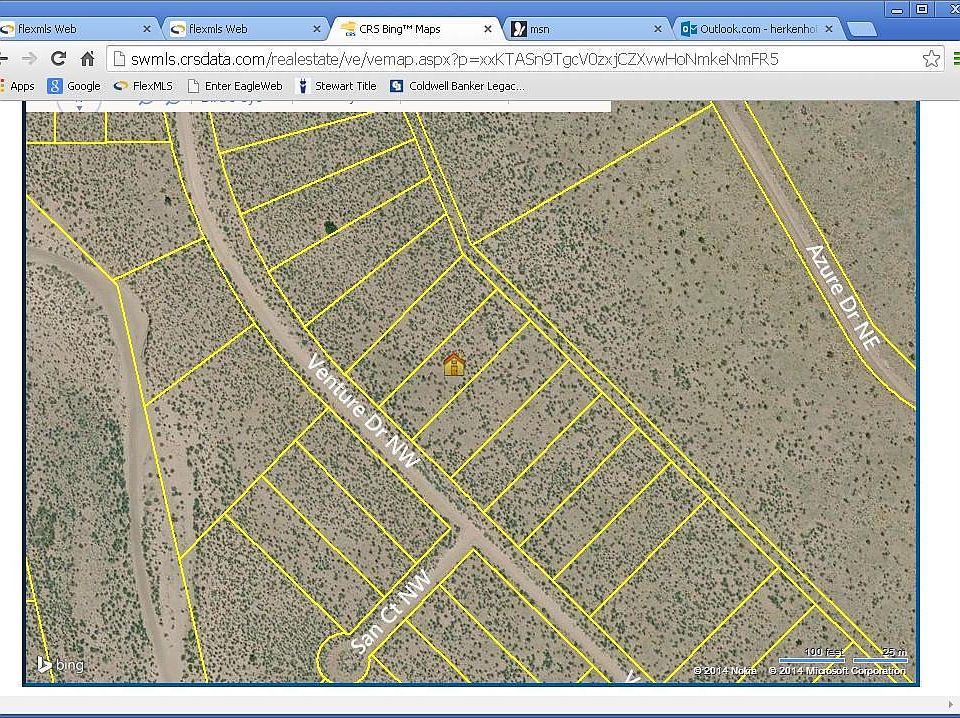Switch to the Outlook.com tab
Image resolution: width=960 pixels, height=718 pixels.
pyautogui.click(x=750, y=29)
